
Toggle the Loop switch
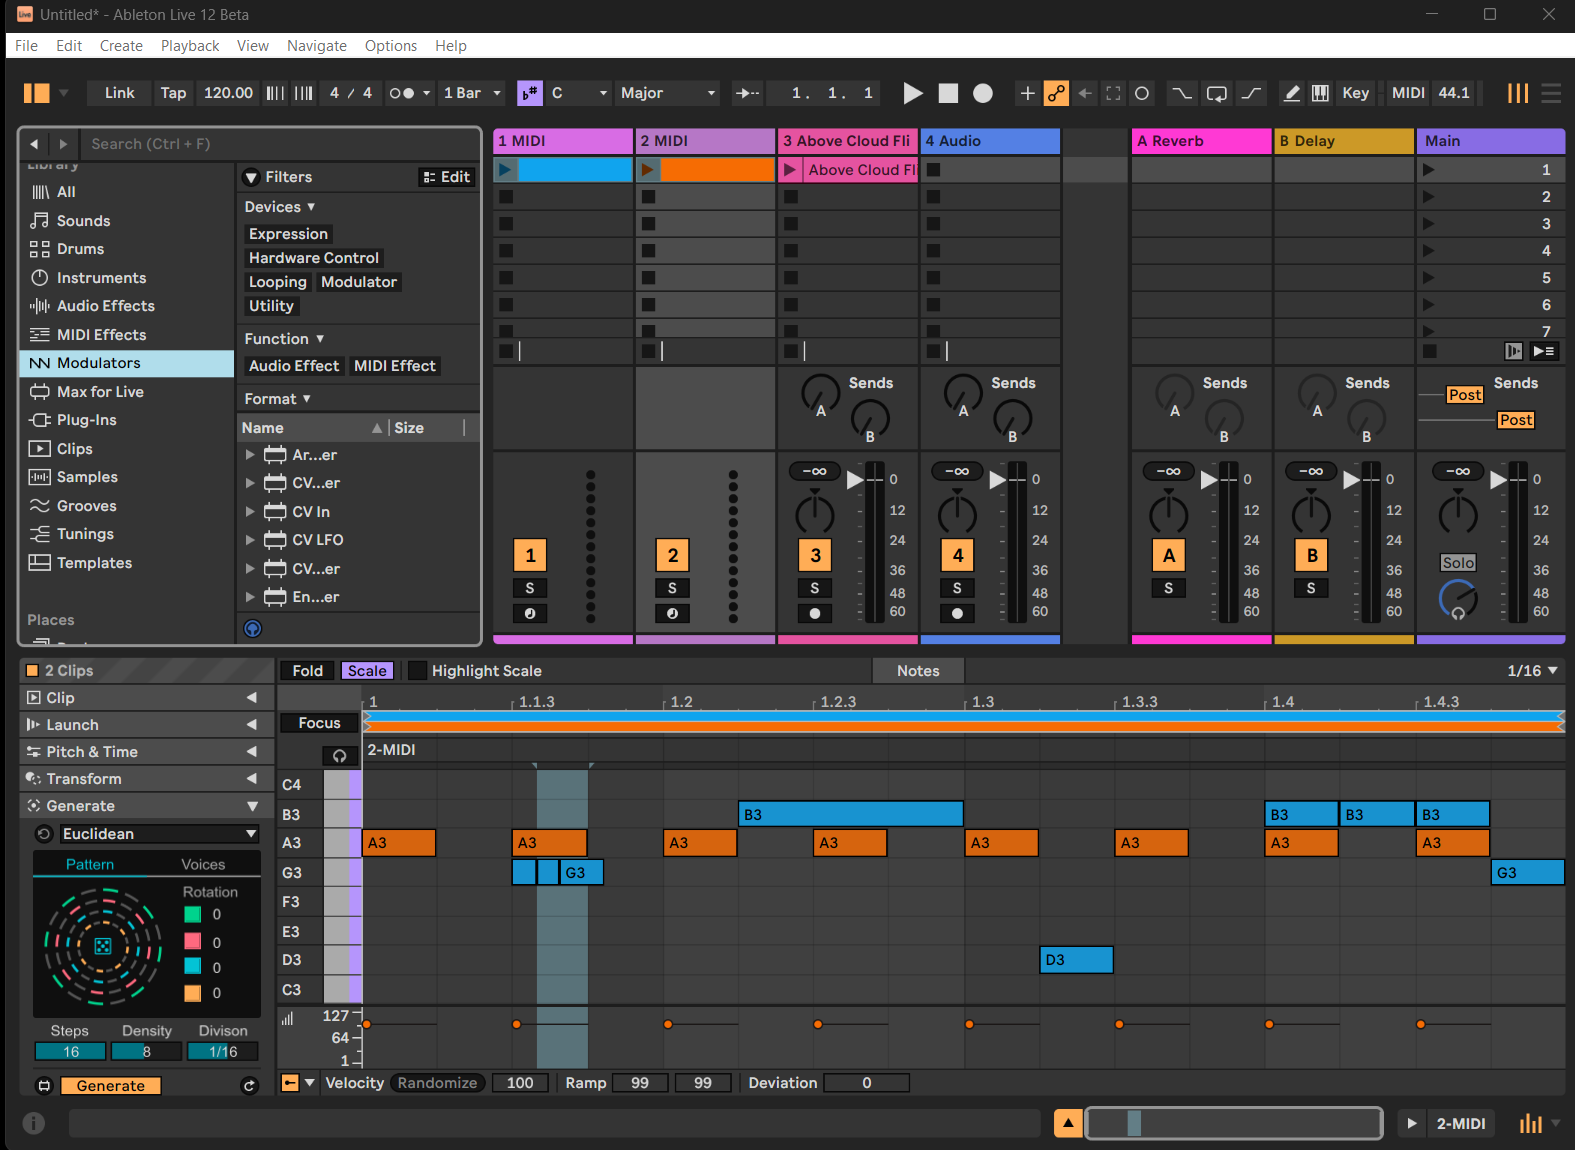1217,93
